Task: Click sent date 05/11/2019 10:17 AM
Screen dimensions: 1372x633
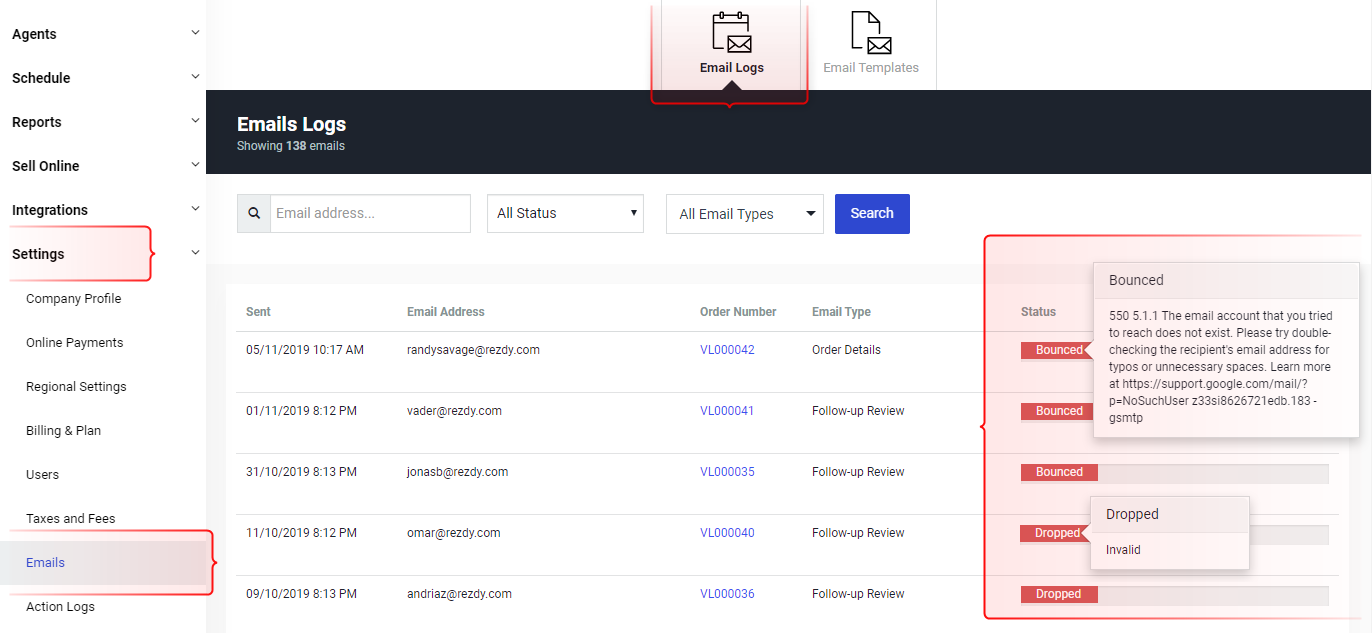Action: (305, 350)
